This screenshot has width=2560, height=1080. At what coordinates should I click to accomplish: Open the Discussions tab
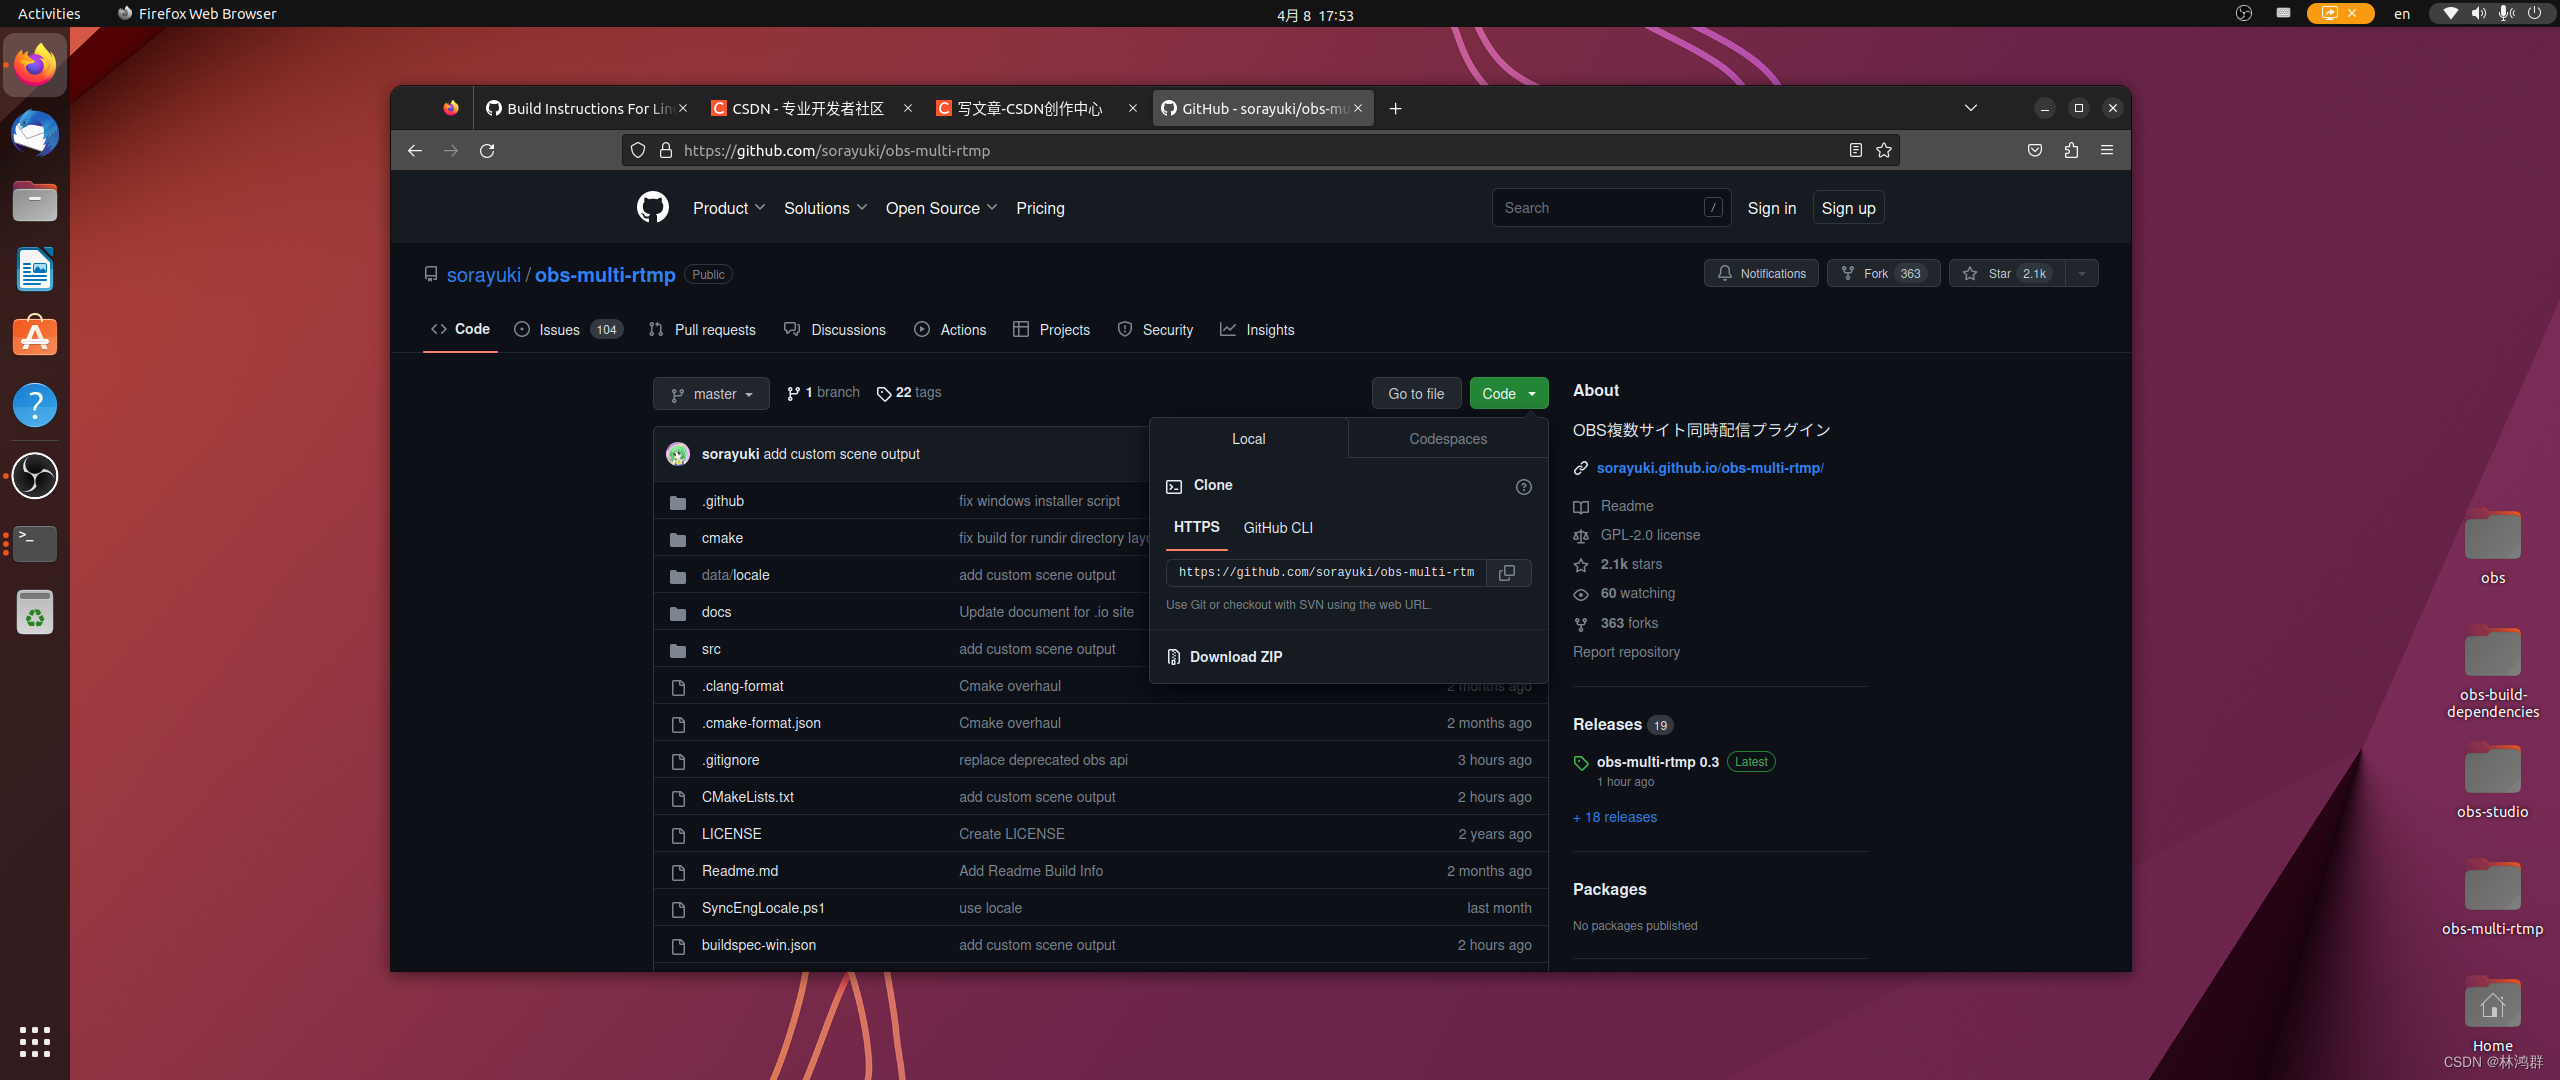835,330
